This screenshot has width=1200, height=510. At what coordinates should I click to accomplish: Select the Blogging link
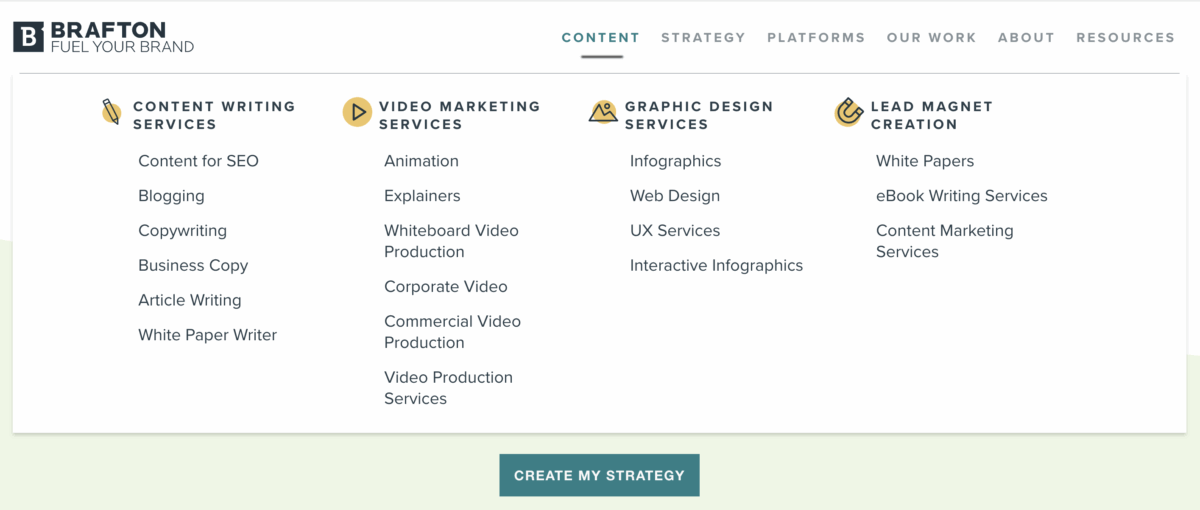point(171,196)
